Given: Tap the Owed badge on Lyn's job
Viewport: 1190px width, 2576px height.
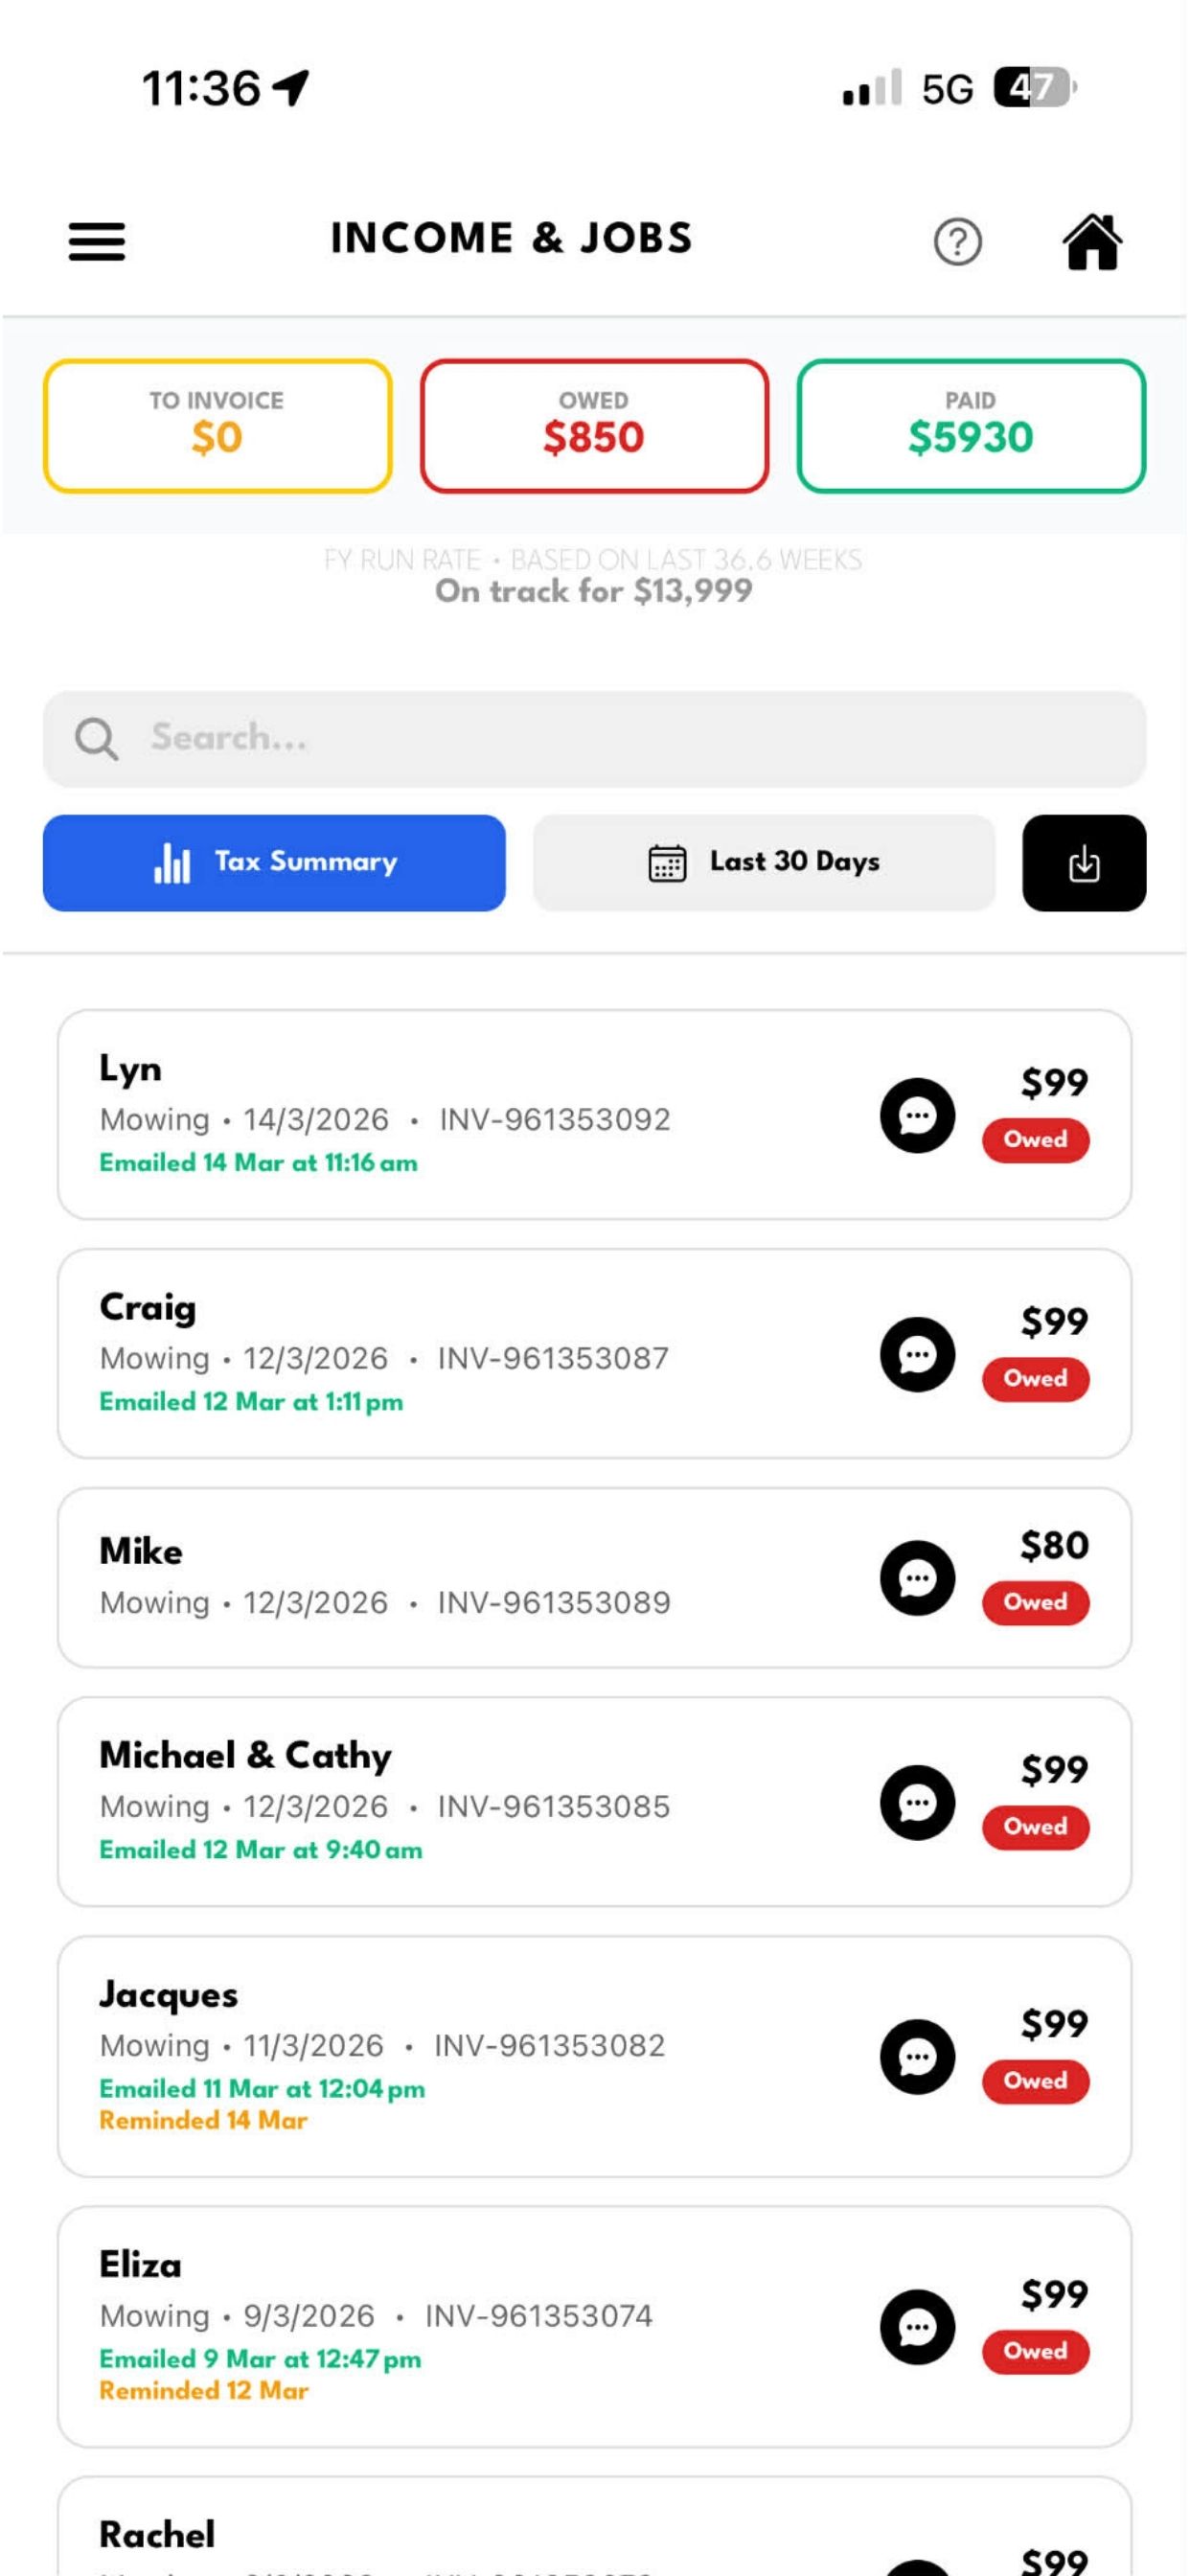Looking at the screenshot, I should (1035, 1140).
